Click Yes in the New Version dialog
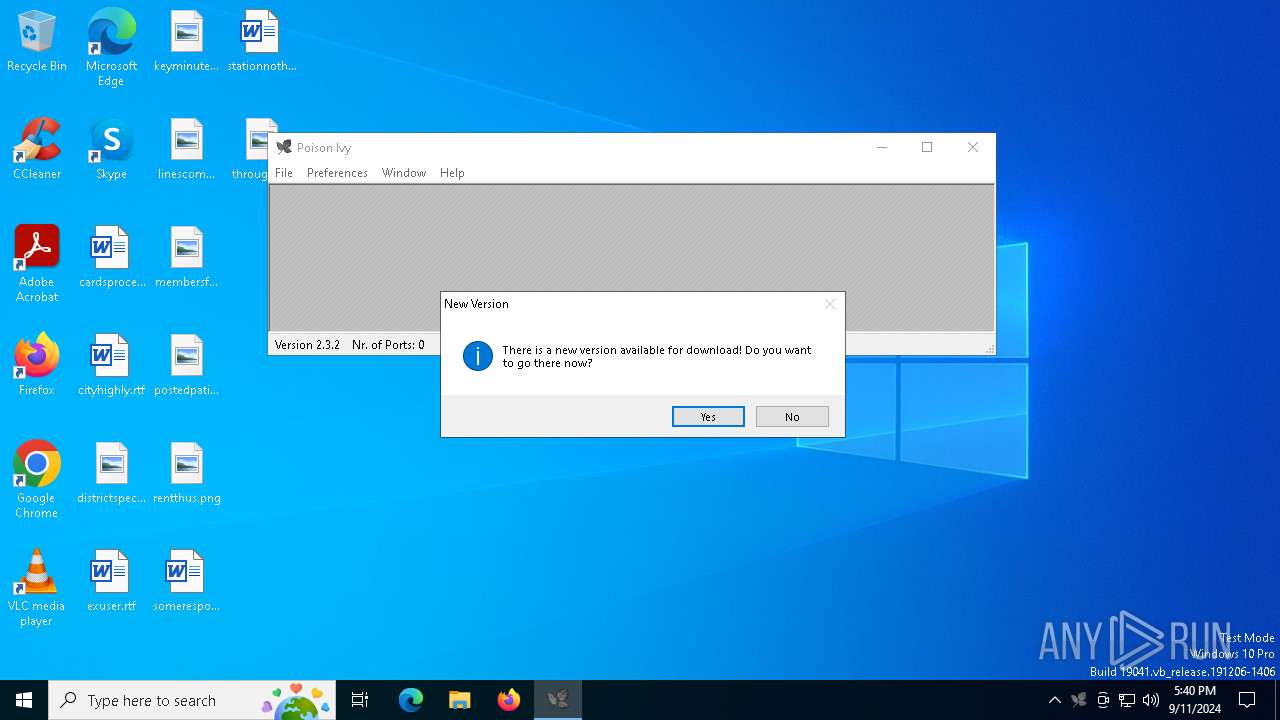Image resolution: width=1280 pixels, height=720 pixels. pyautogui.click(x=708, y=417)
